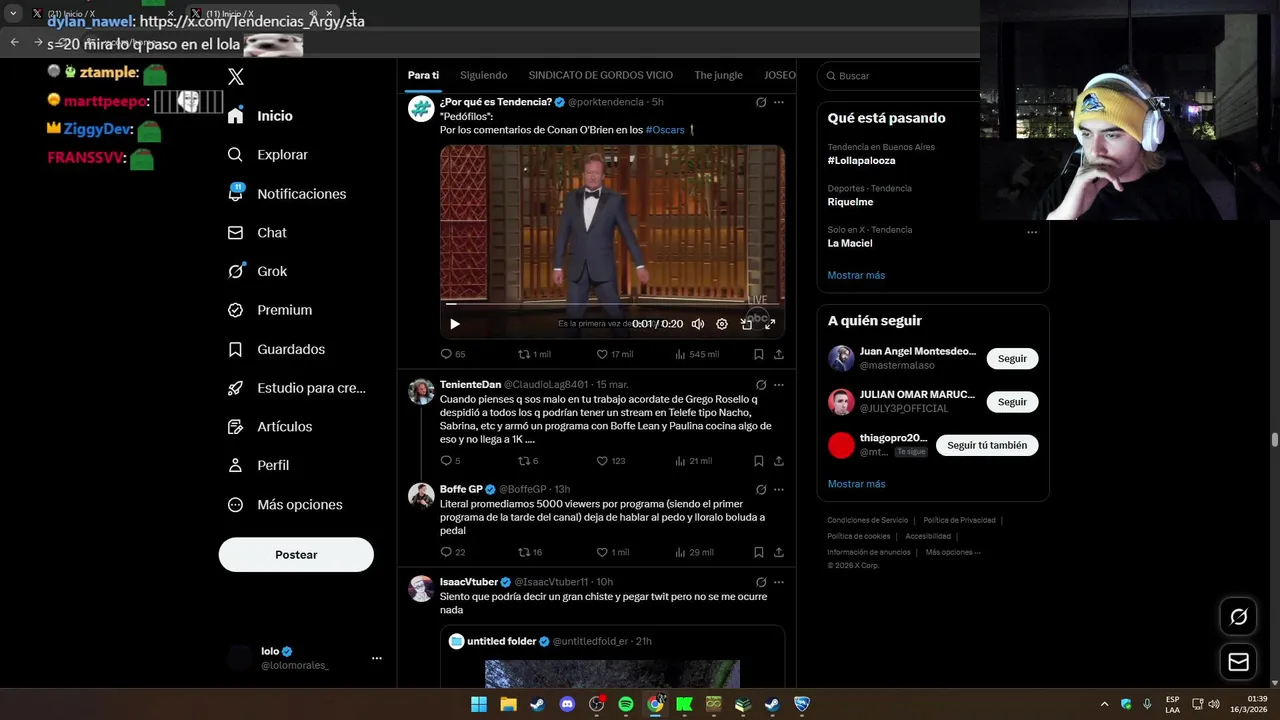Open Guardados bookmarks page
This screenshot has height=720, width=1280.
pyautogui.click(x=276, y=349)
